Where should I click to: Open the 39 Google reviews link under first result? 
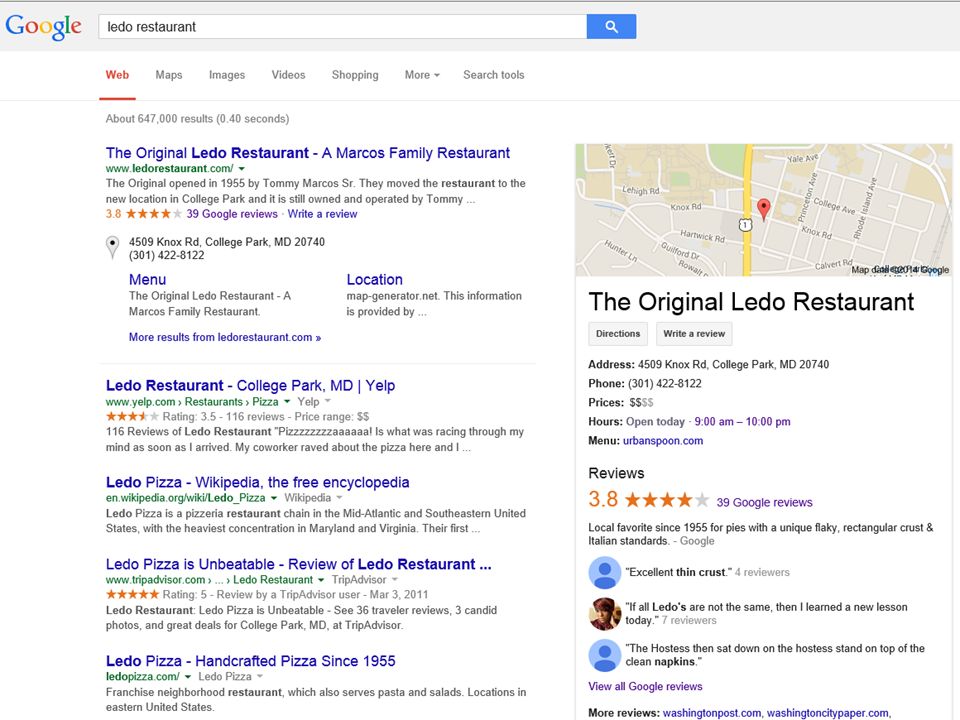click(232, 214)
